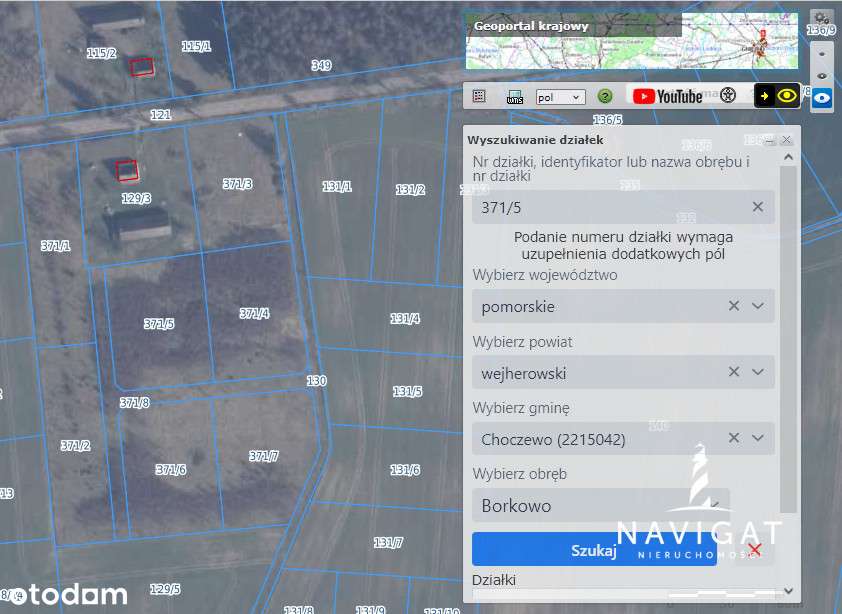
Task: Select the medium eye size option
Action: point(822,76)
